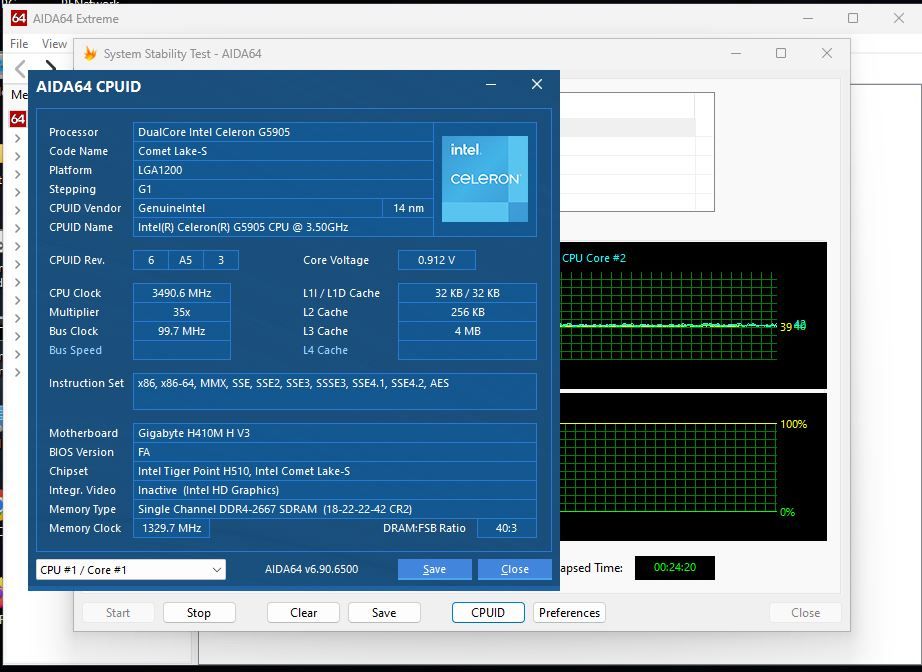The image size is (922, 672).
Task: Click the AIDA64 v6.90.6500 version text
Action: 312,569
